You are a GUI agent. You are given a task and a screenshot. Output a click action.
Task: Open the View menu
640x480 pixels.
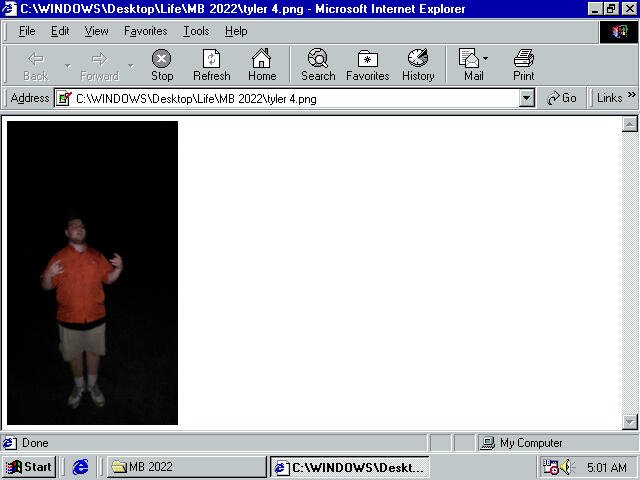[x=96, y=31]
